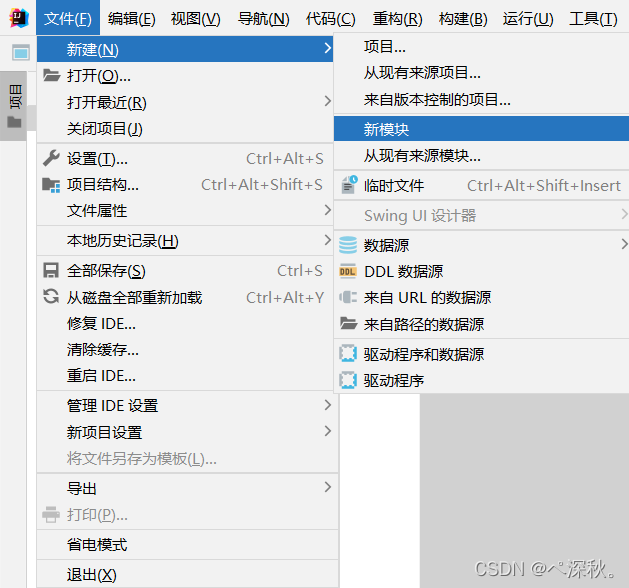Select 全部保存(S)
Image resolution: width=629 pixels, height=588 pixels.
[x=185, y=271]
